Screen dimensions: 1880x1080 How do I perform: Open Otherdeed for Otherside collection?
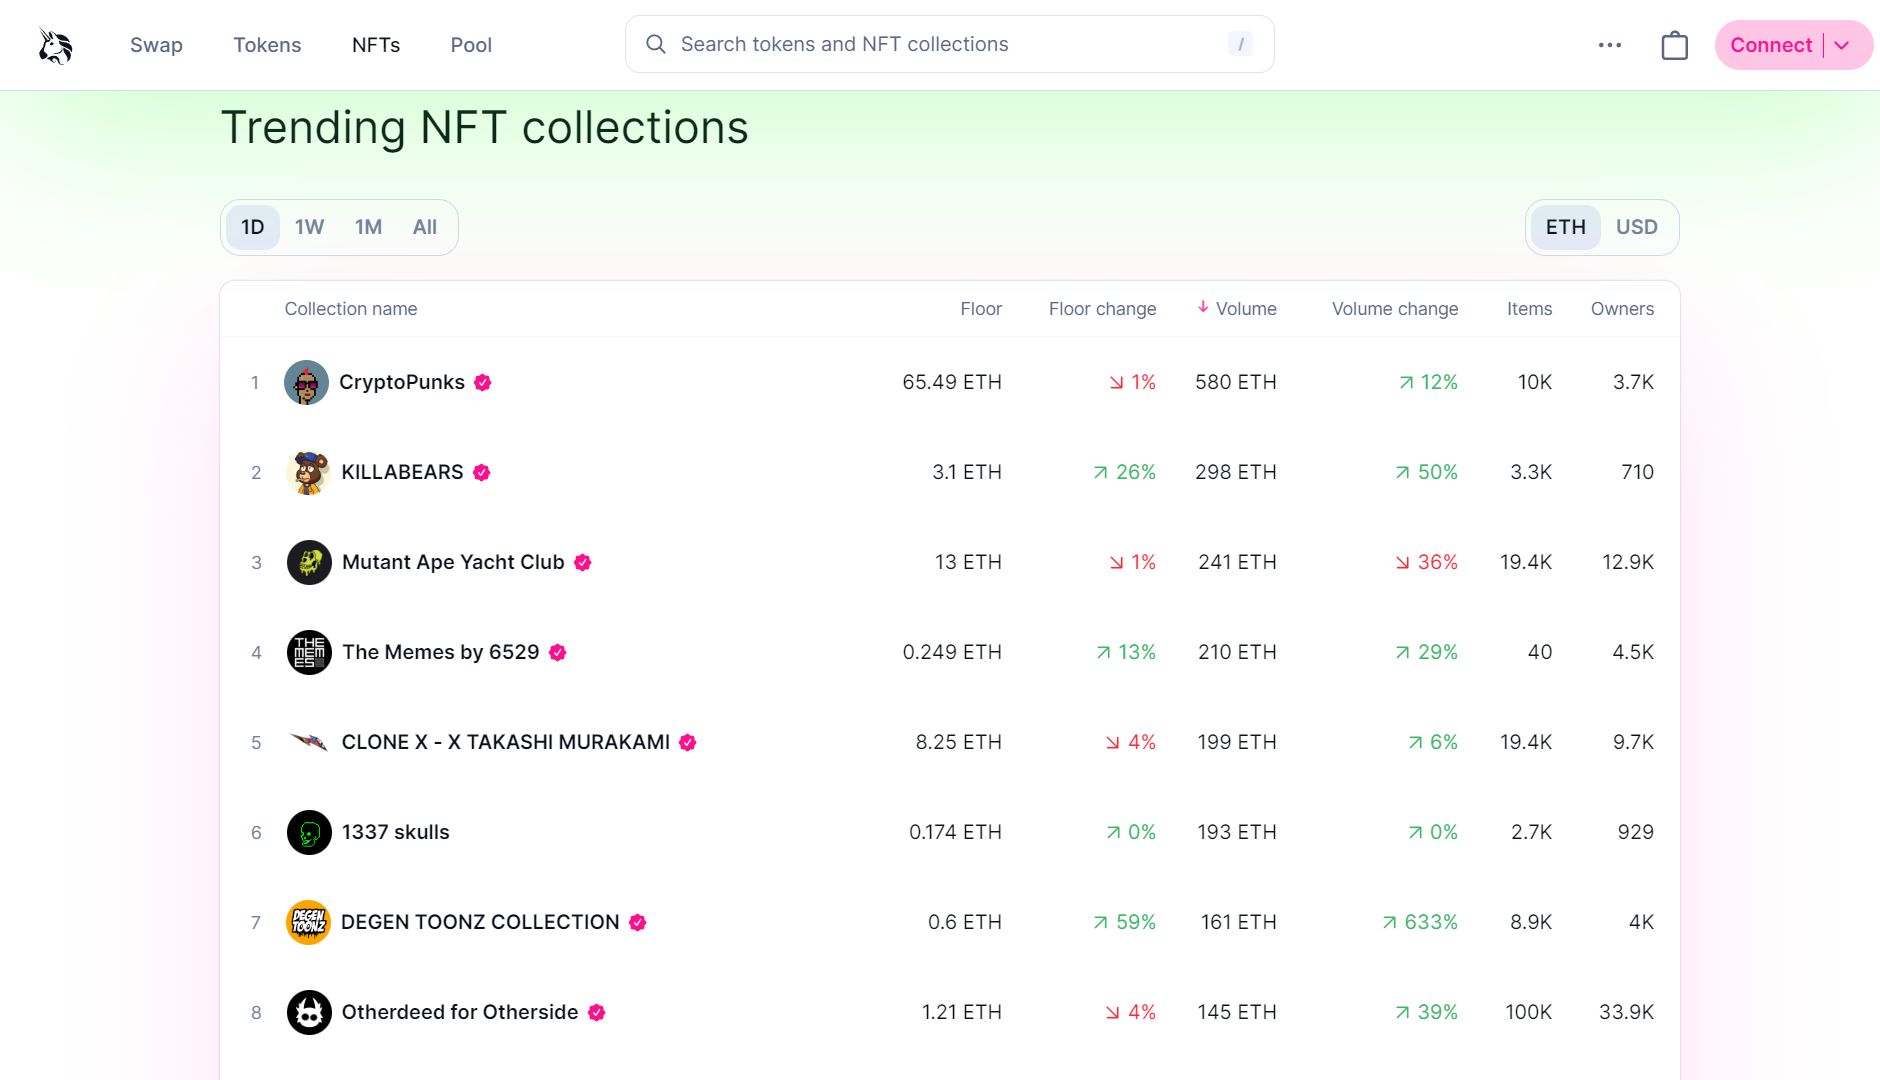click(x=460, y=1012)
